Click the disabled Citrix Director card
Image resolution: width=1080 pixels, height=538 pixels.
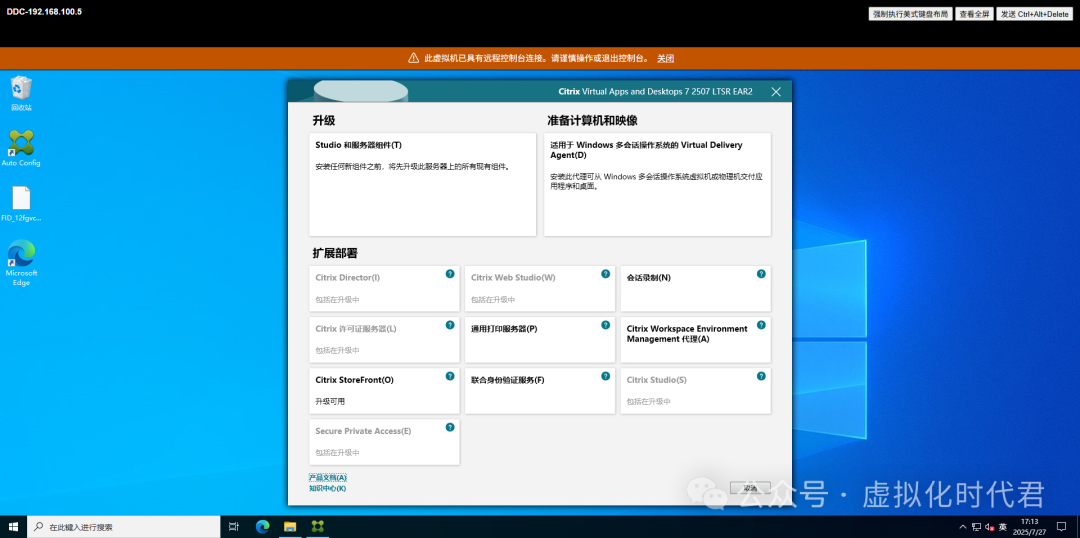pos(384,289)
